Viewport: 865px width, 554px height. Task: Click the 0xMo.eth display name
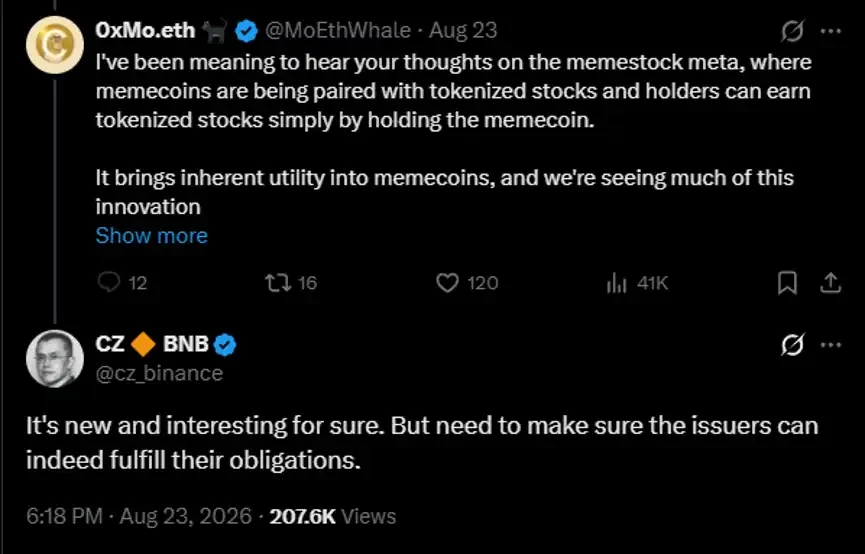tap(145, 30)
